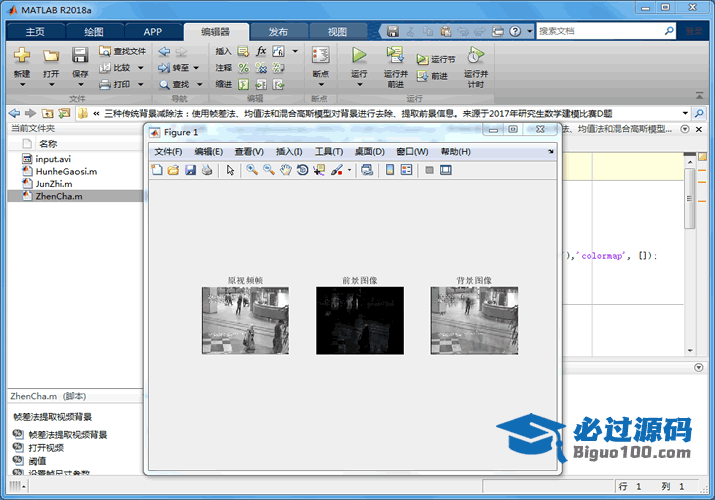
Task: Expand the Open (打开) dropdown arrow
Action: coord(51,85)
